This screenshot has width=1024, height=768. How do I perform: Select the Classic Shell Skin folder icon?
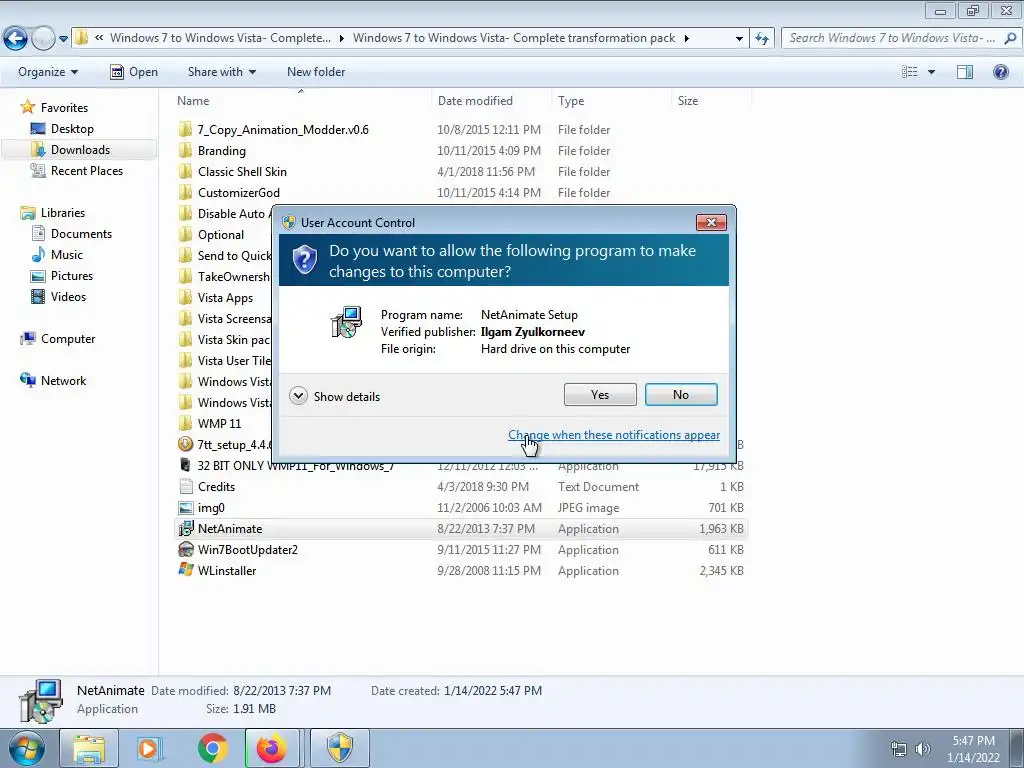[x=185, y=171]
